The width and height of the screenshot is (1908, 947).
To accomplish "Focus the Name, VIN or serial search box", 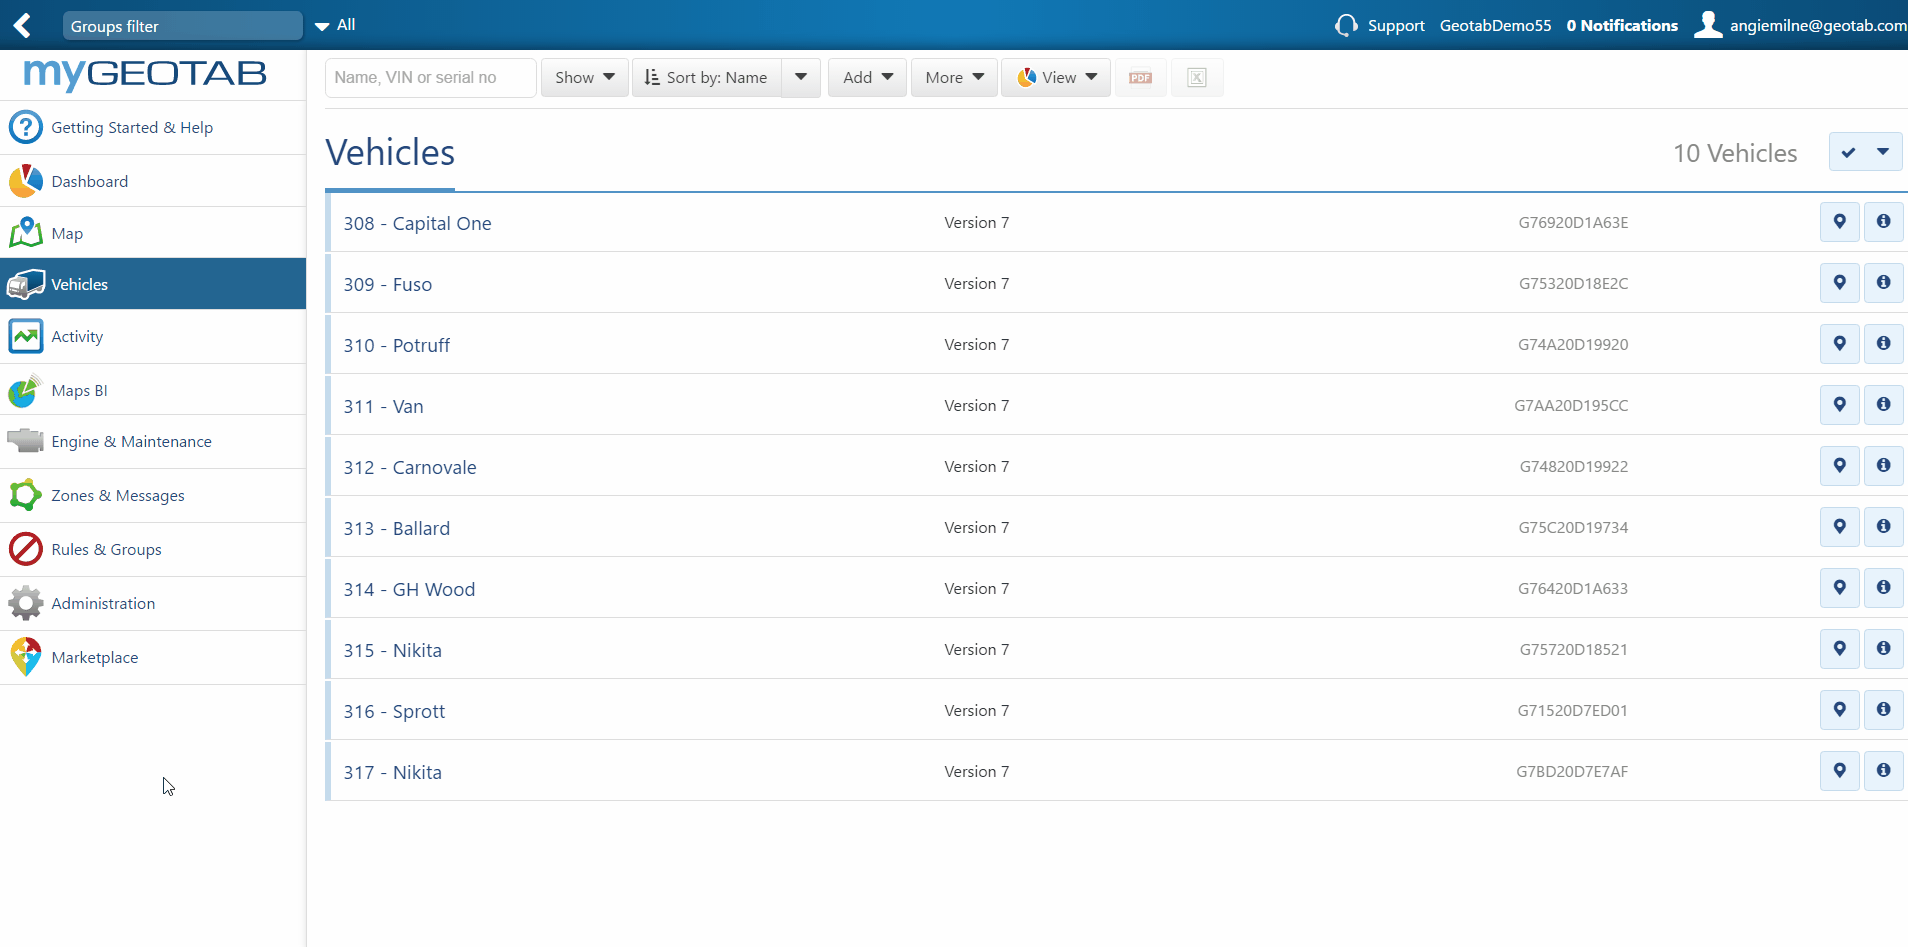I will click(430, 77).
